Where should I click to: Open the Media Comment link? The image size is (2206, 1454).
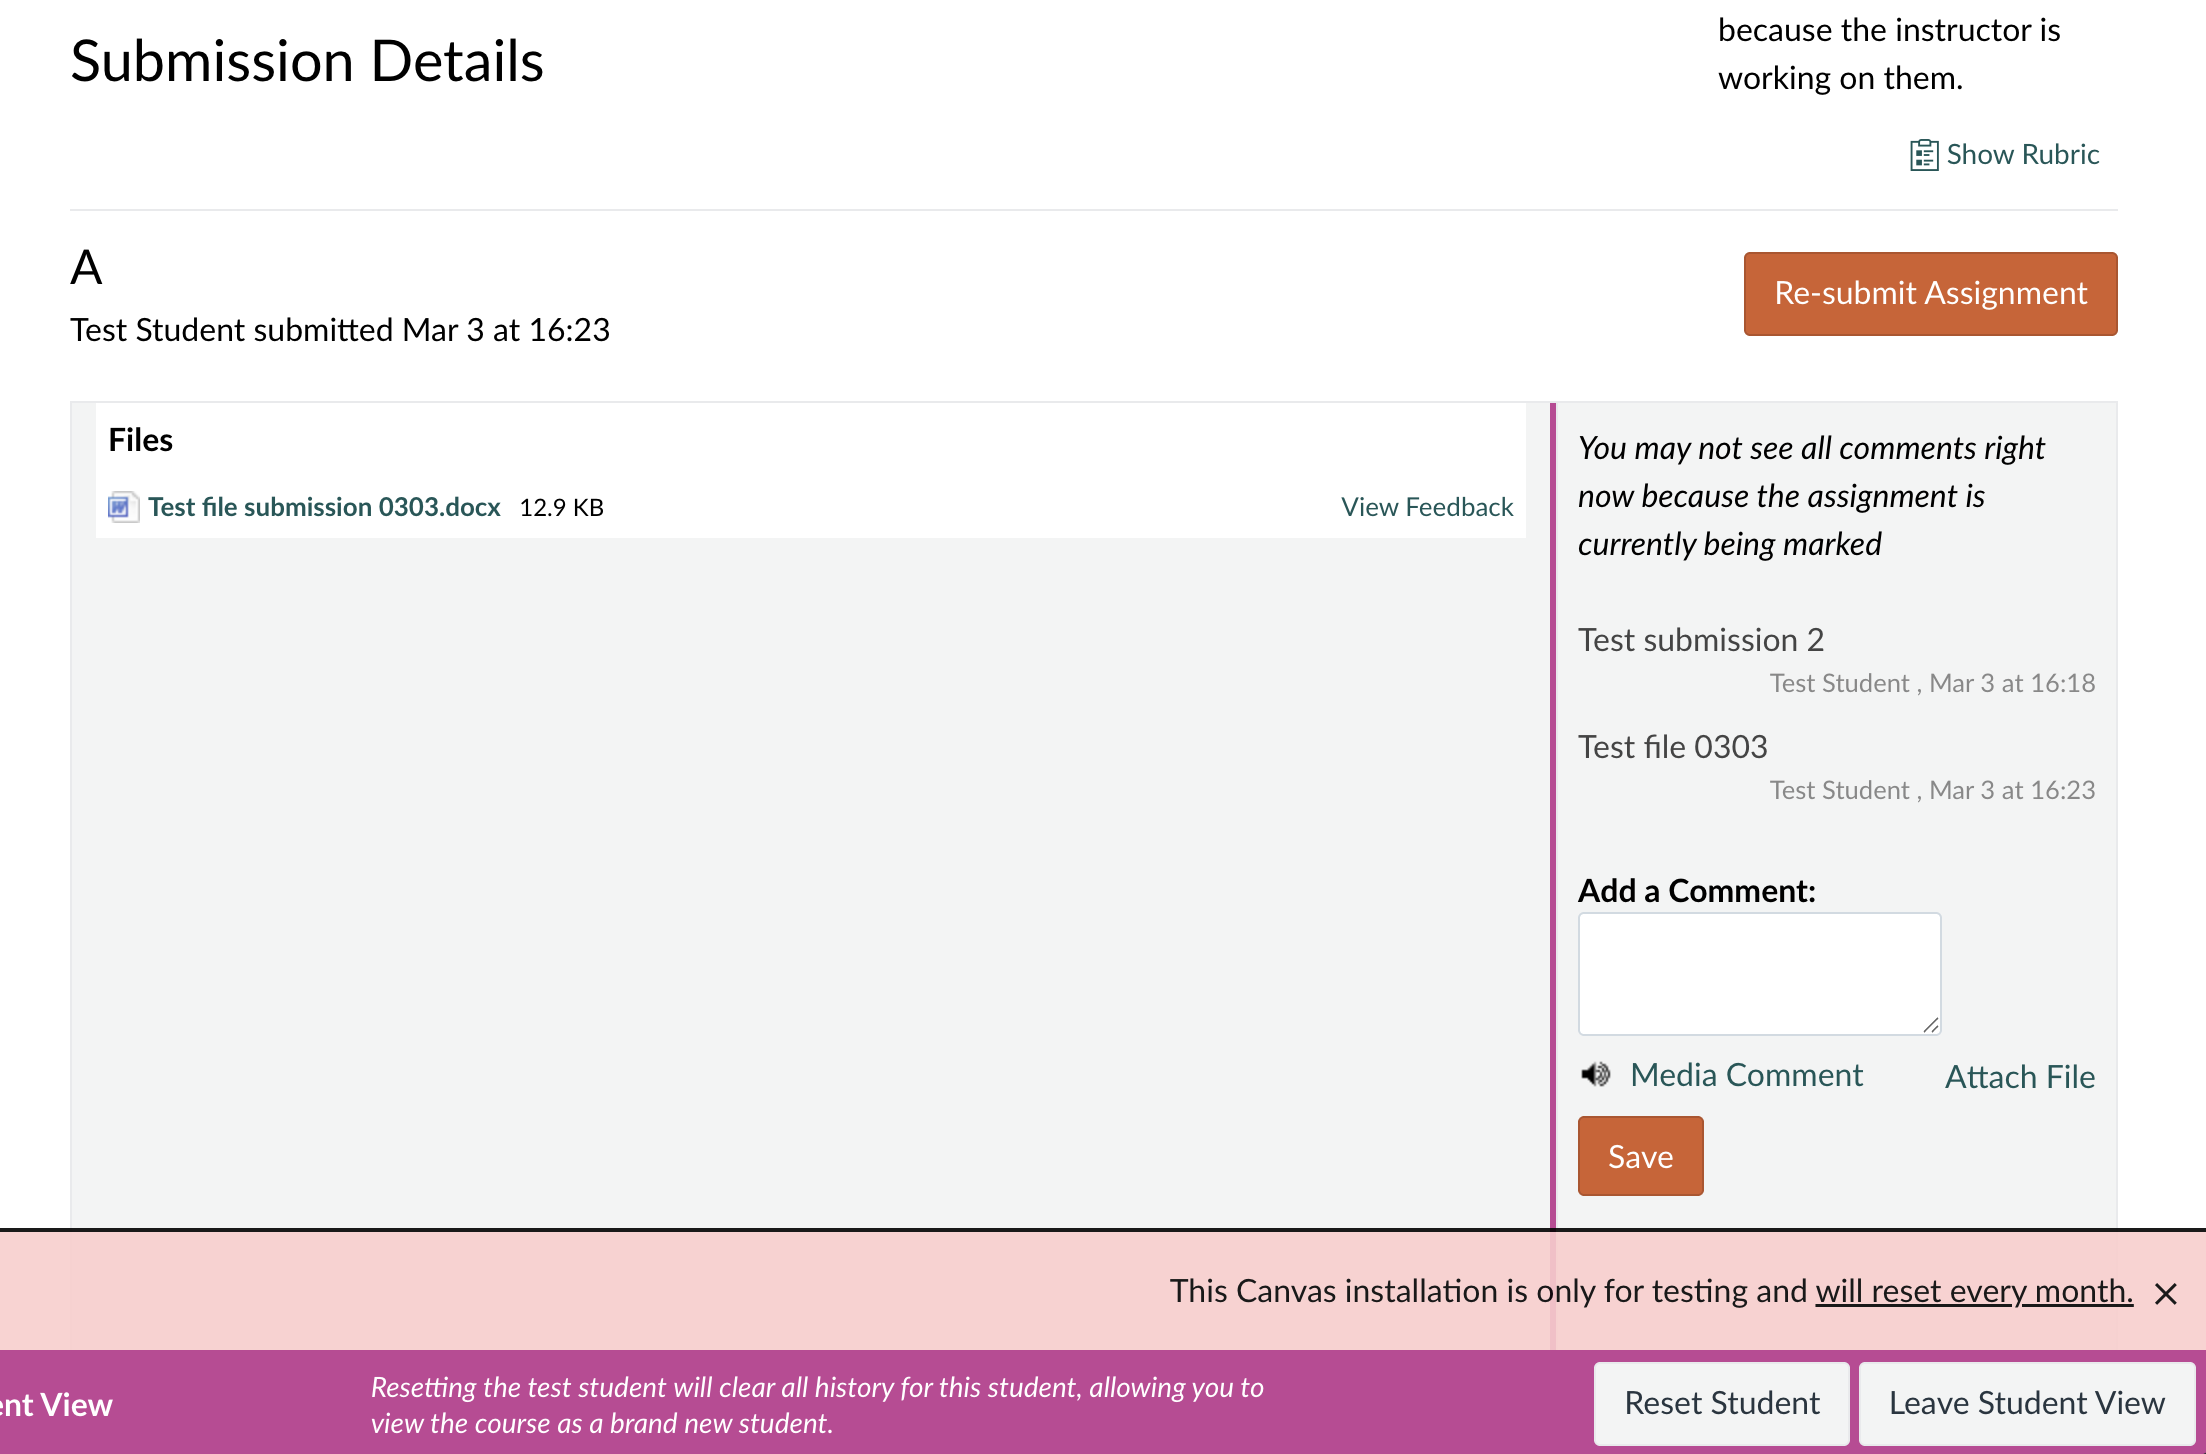tap(1746, 1075)
